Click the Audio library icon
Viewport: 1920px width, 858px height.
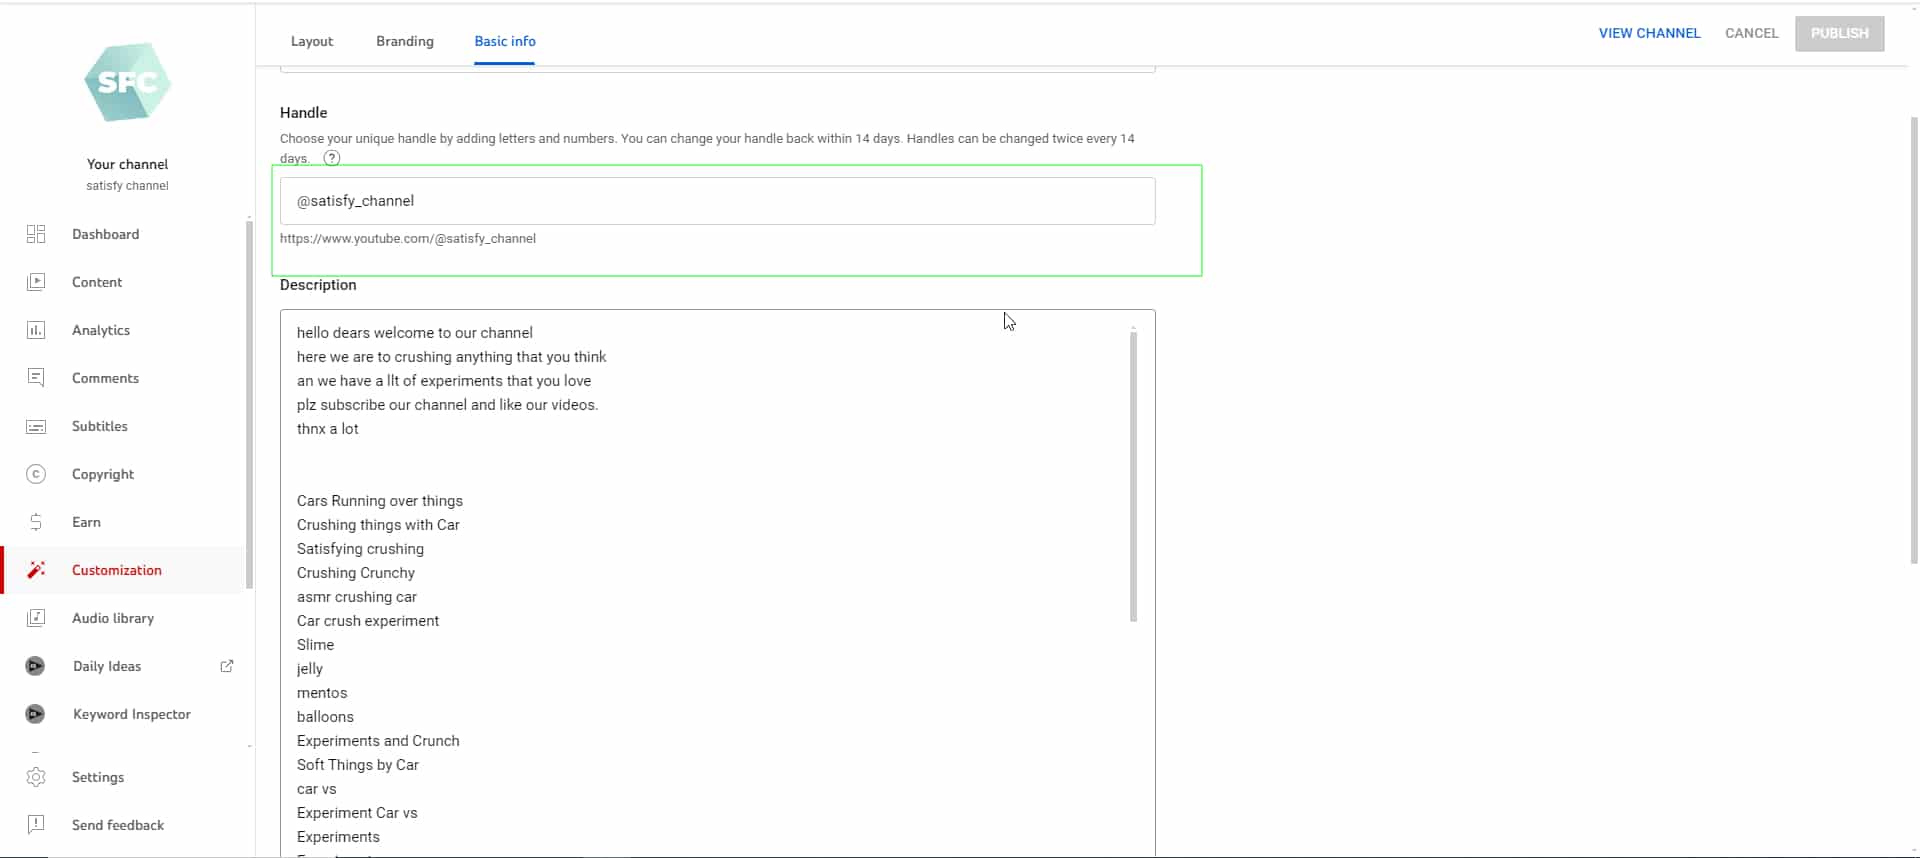click(36, 618)
